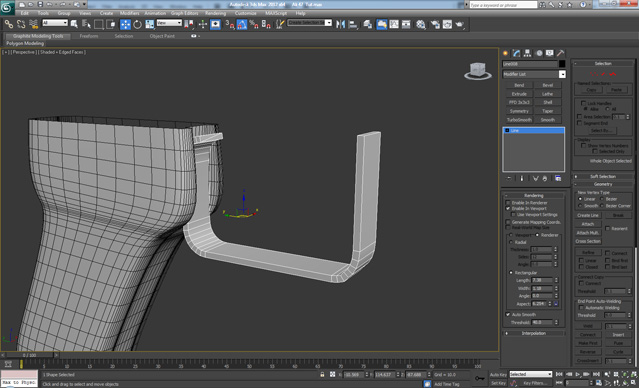639x388 pixels.
Task: Click the Refine button
Action: 588,253
